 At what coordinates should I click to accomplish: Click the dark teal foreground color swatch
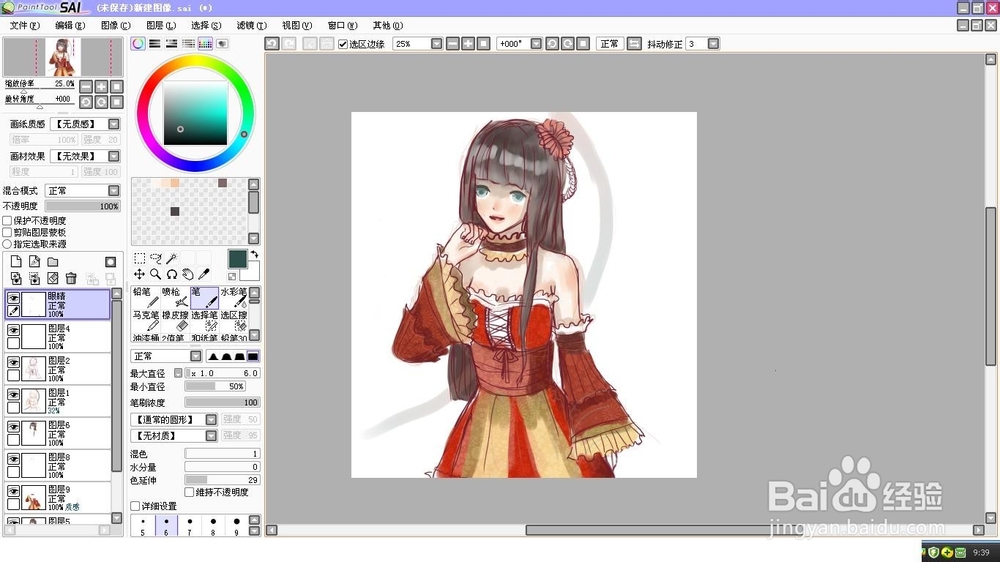pyautogui.click(x=237, y=258)
